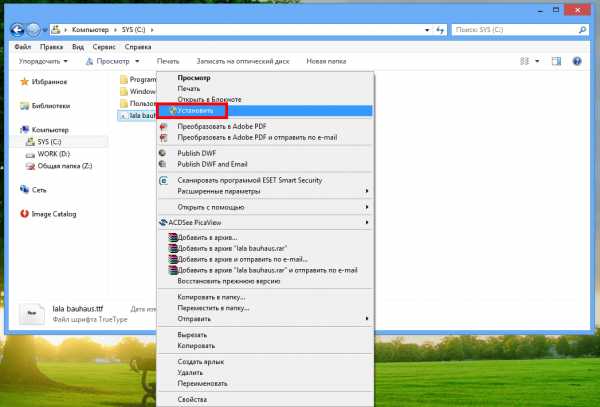Screen dimensions: 600x407
Task: Refresh the folder via address bar icon
Action: (440, 30)
